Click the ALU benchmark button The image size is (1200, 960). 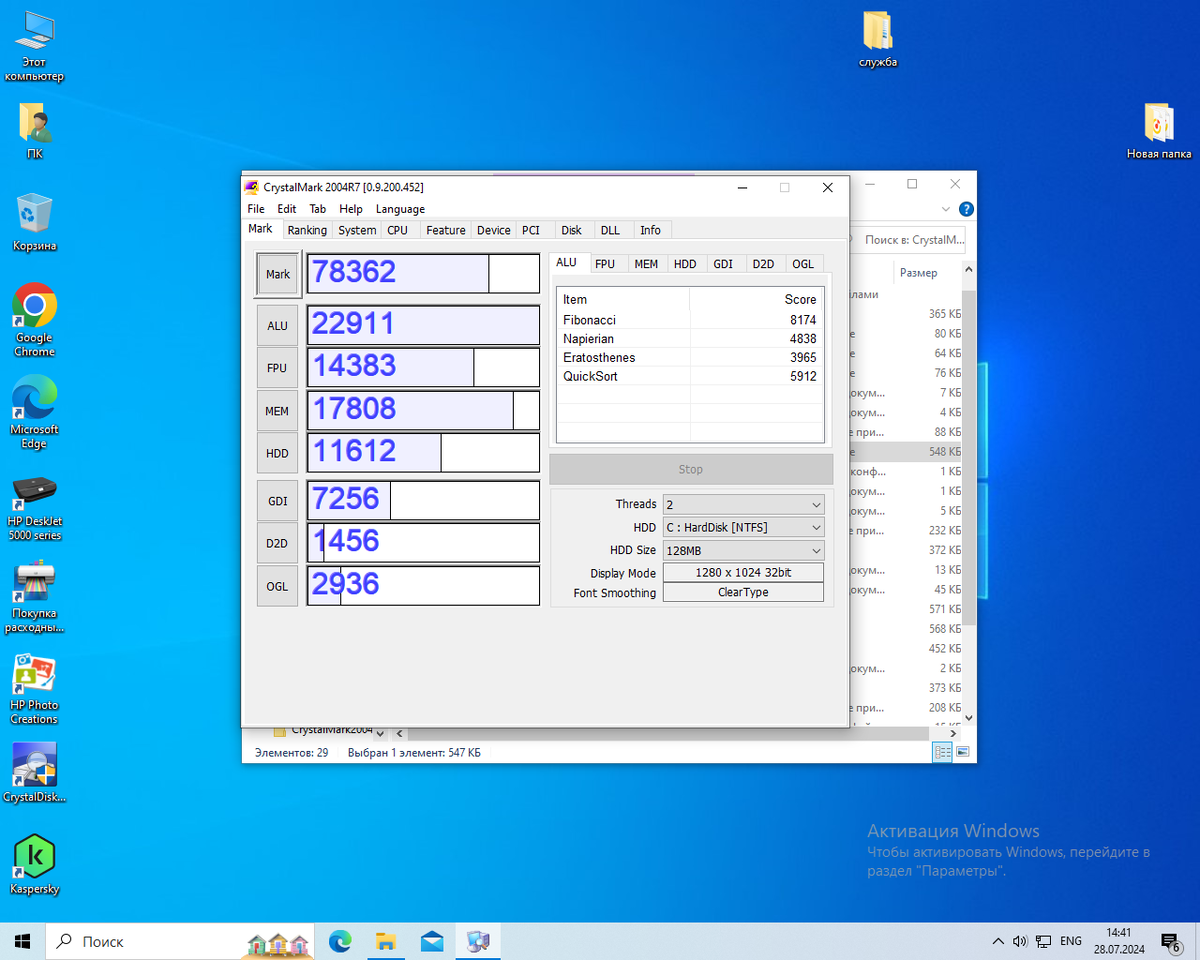click(277, 326)
